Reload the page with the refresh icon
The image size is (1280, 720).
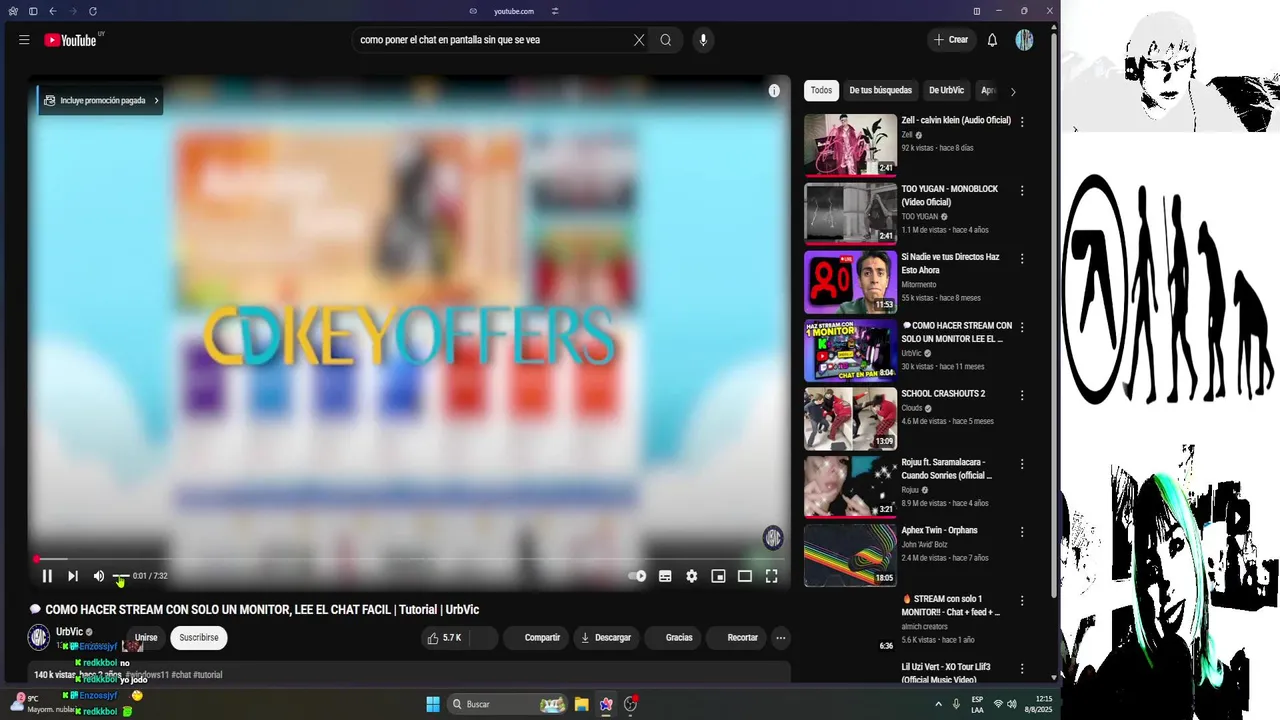pyautogui.click(x=93, y=11)
